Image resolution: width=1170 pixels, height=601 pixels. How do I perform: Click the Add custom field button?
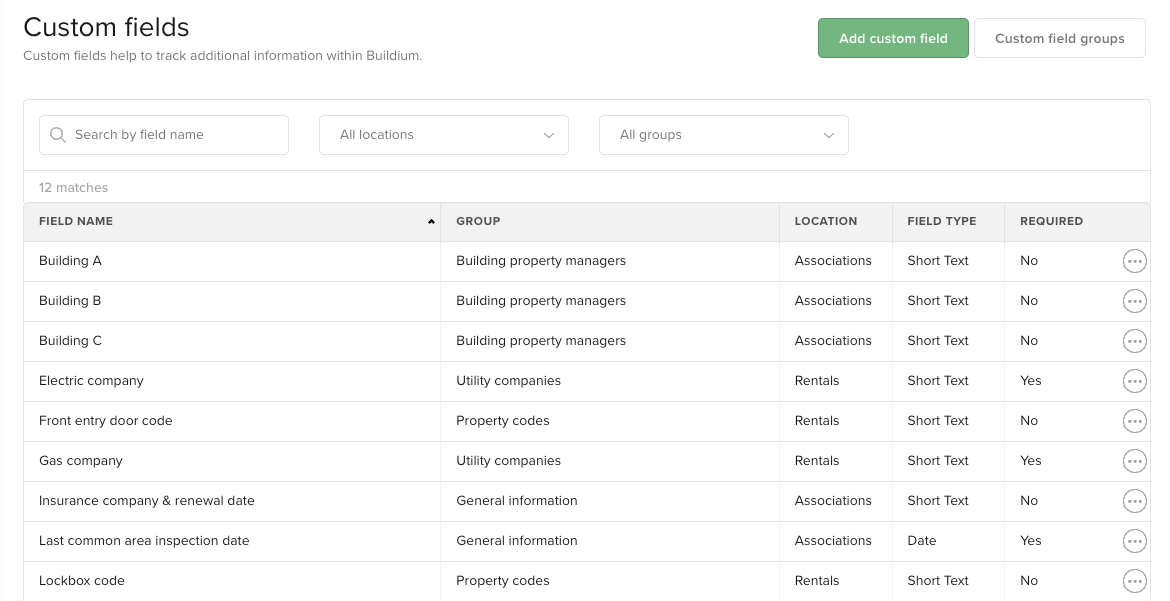(x=893, y=38)
